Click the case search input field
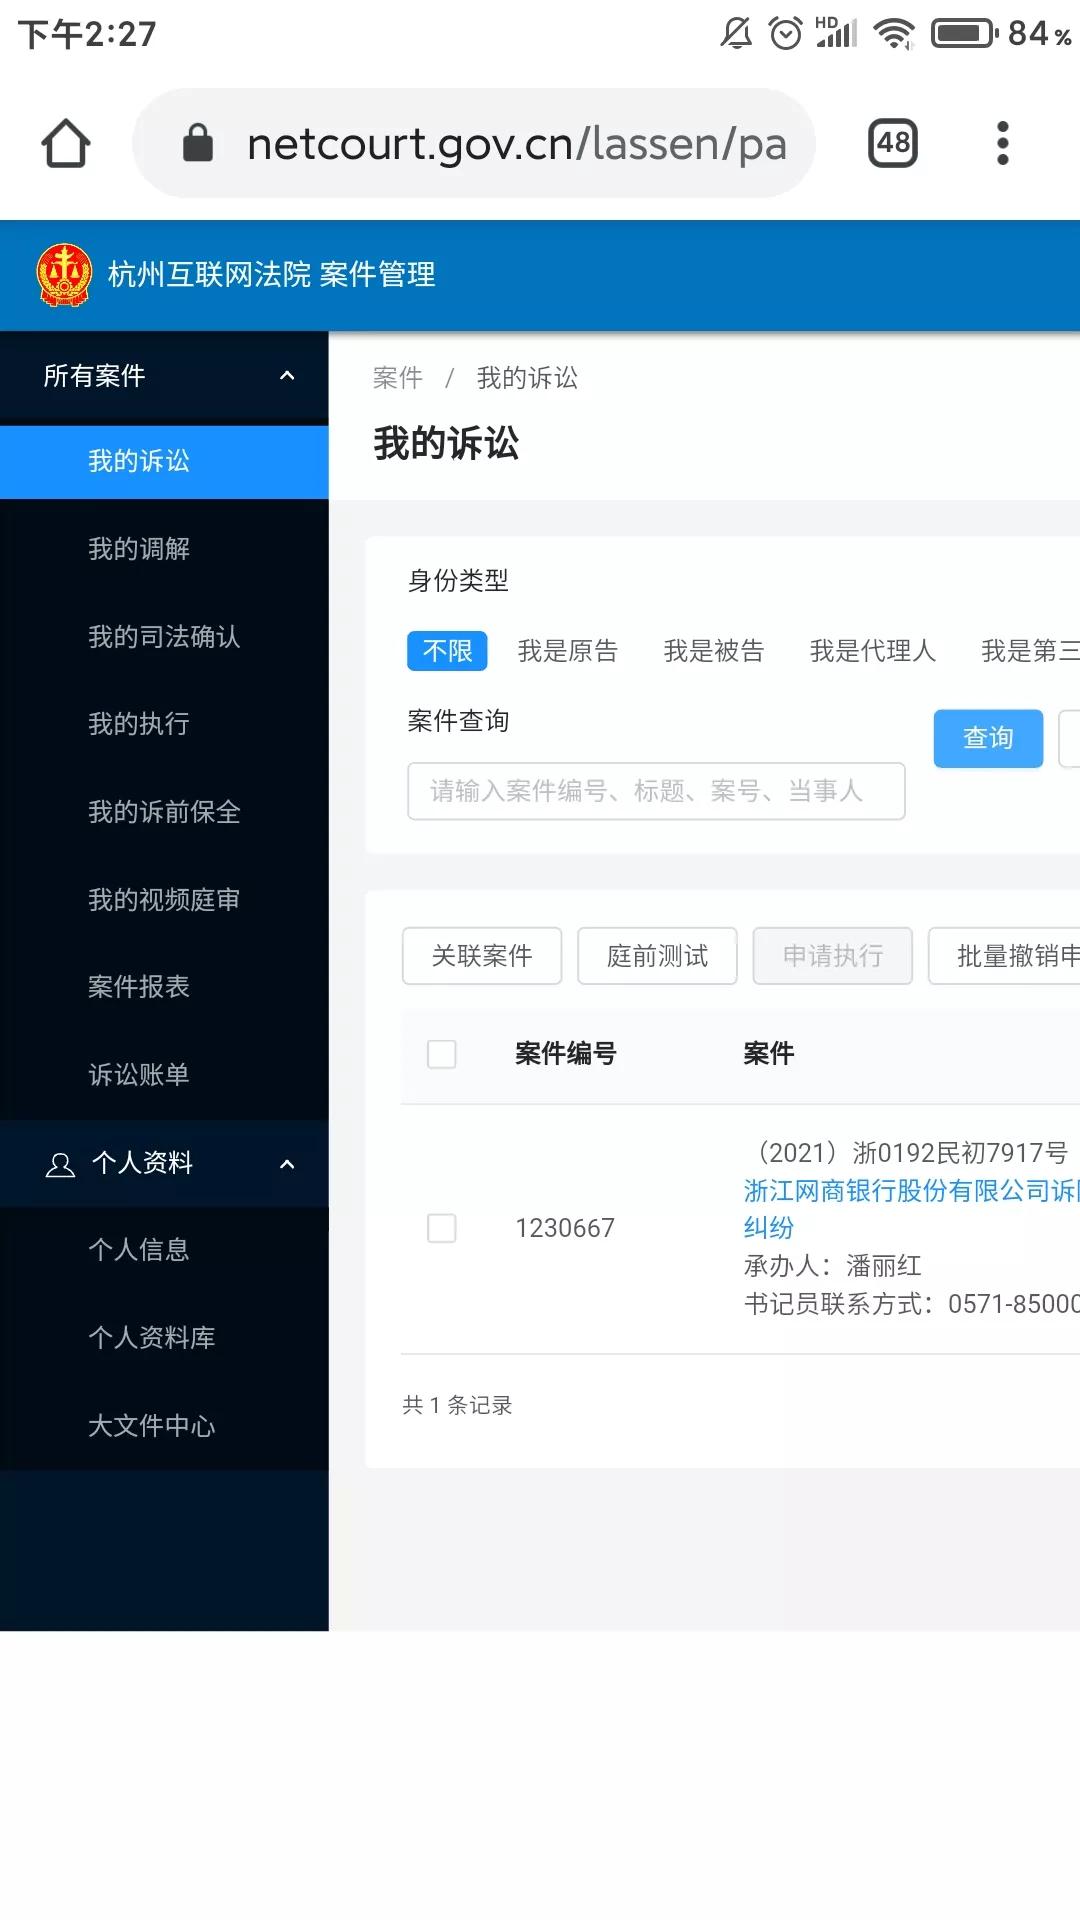This screenshot has height=1920, width=1080. [656, 792]
